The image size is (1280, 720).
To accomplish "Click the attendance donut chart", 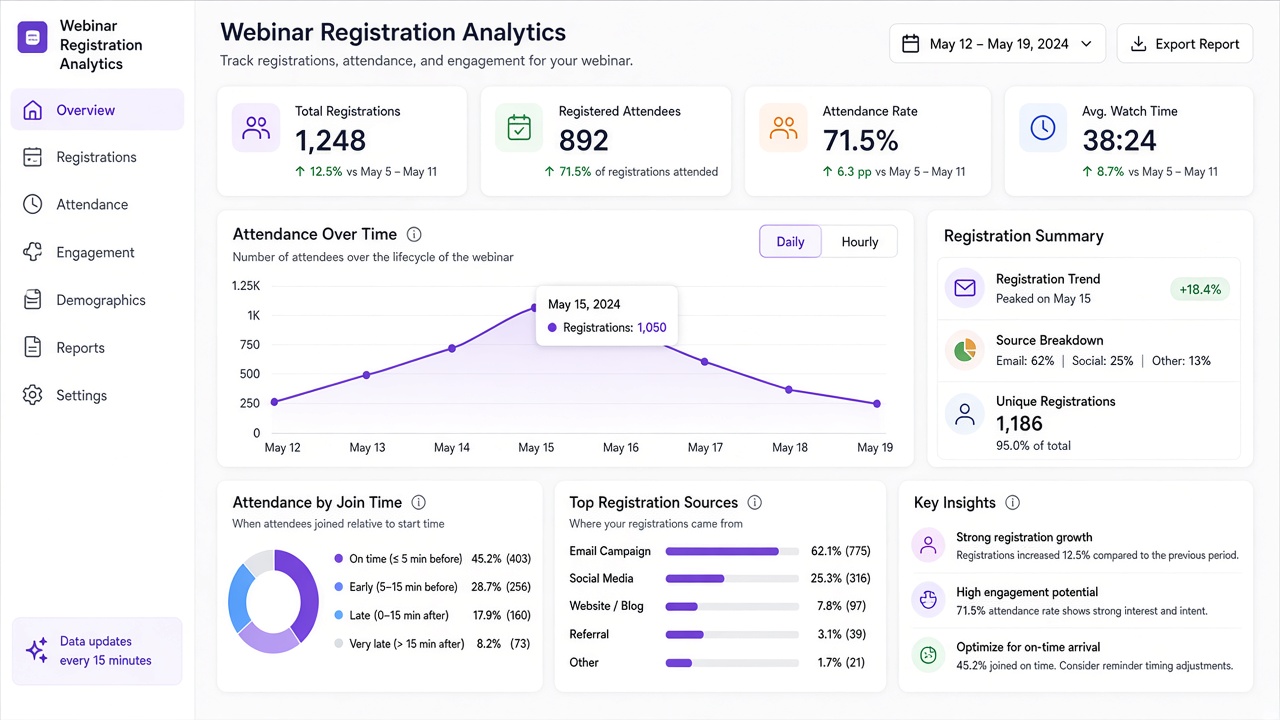I will click(274, 601).
